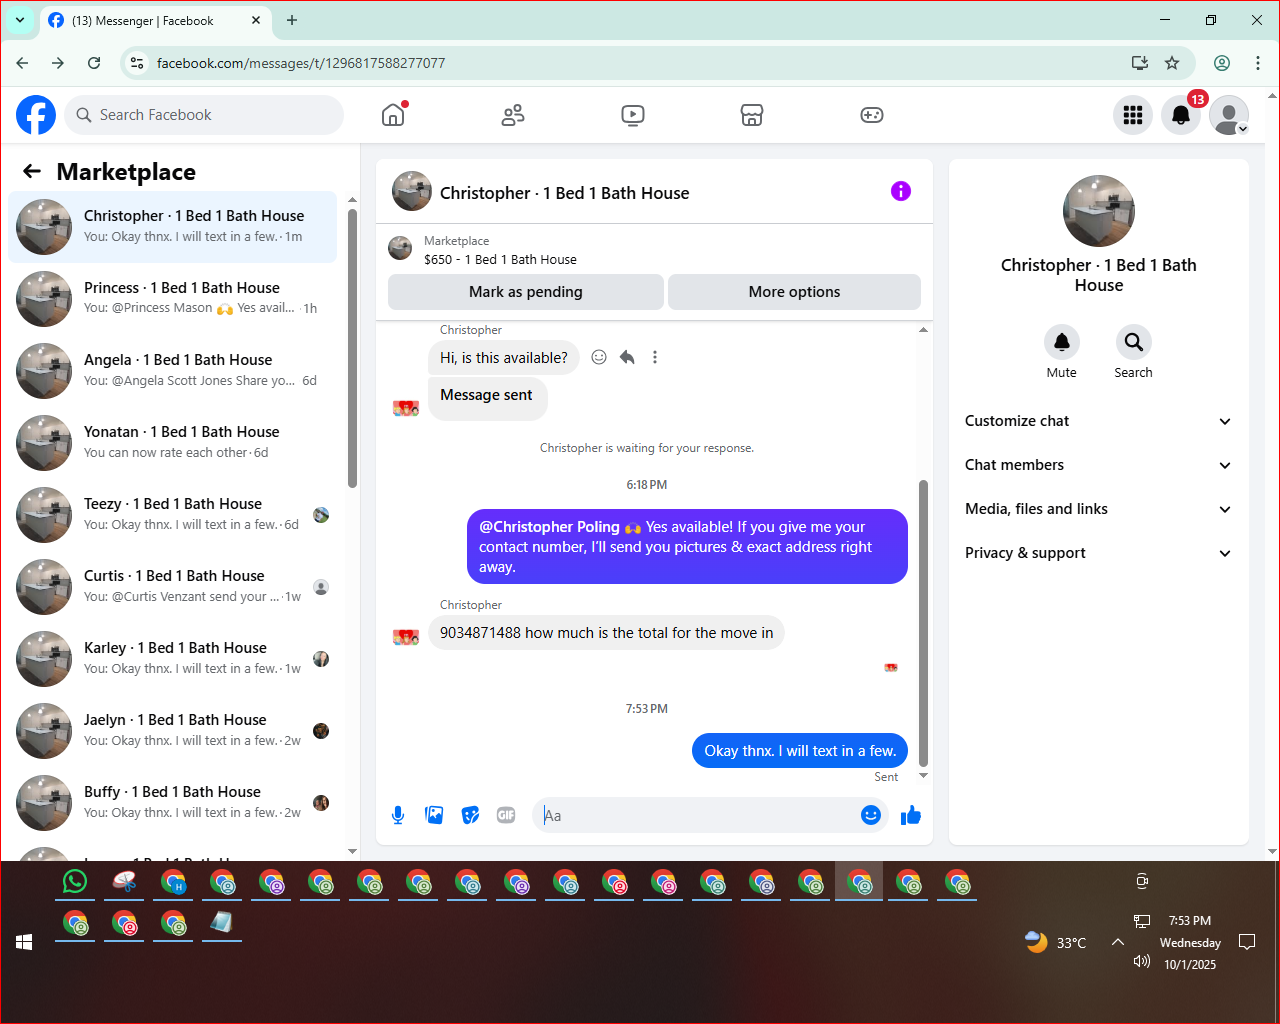Open the Yonatan · 1 Bed 1 Bath House chat
Screen dimensions: 1280x1024
pos(172,443)
